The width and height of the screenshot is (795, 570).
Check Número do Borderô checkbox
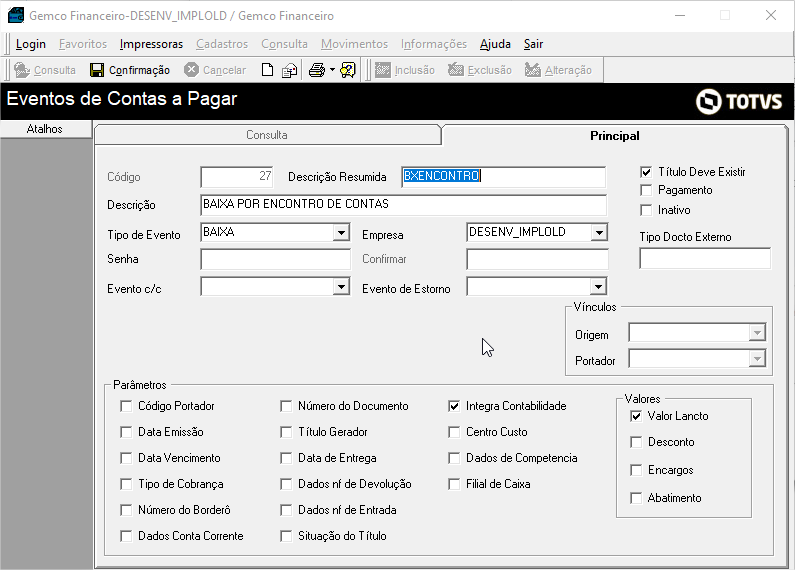(x=126, y=510)
